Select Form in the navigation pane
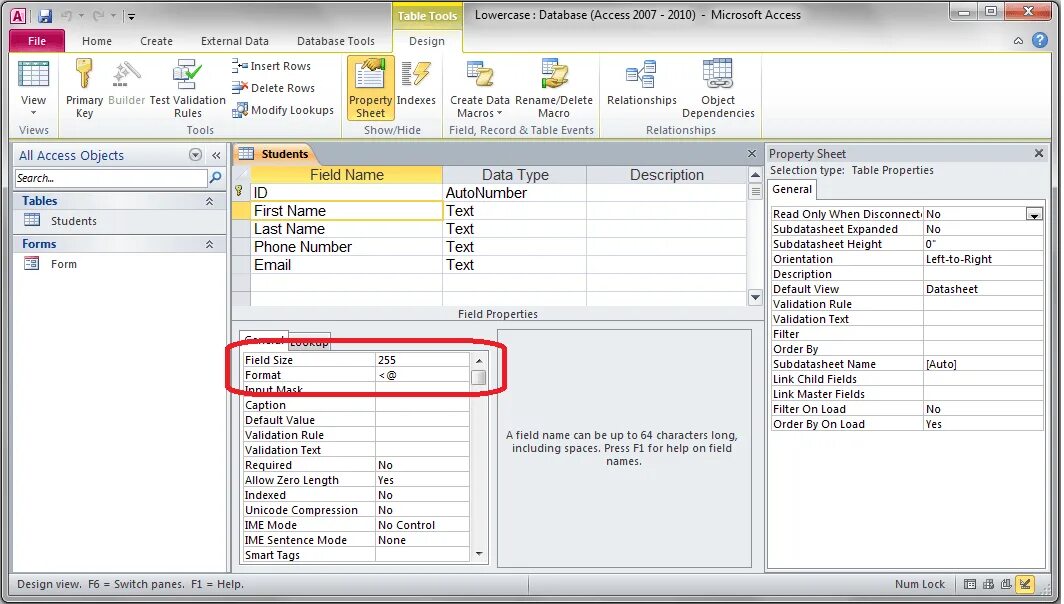The image size is (1064, 604). tap(63, 264)
